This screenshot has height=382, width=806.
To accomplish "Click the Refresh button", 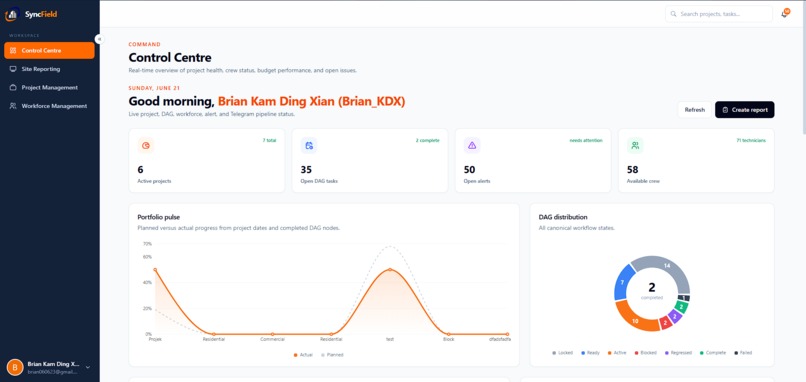I will coord(694,110).
